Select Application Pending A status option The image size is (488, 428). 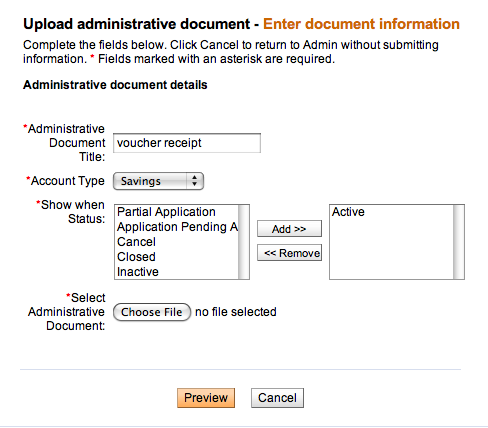click(x=177, y=227)
